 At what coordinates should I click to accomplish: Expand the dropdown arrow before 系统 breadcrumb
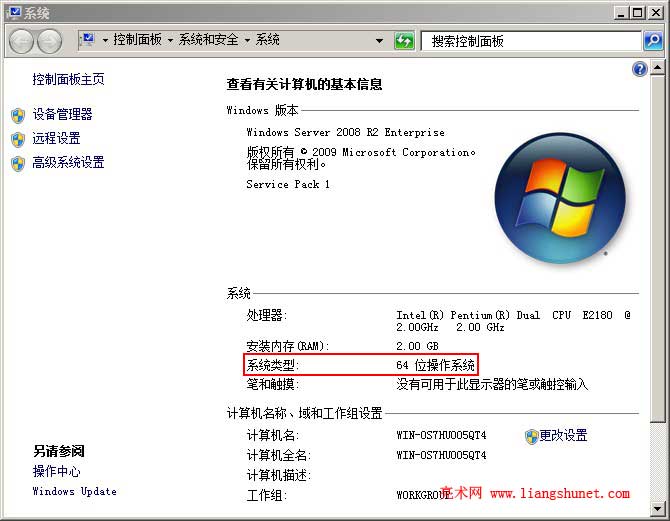point(247,41)
